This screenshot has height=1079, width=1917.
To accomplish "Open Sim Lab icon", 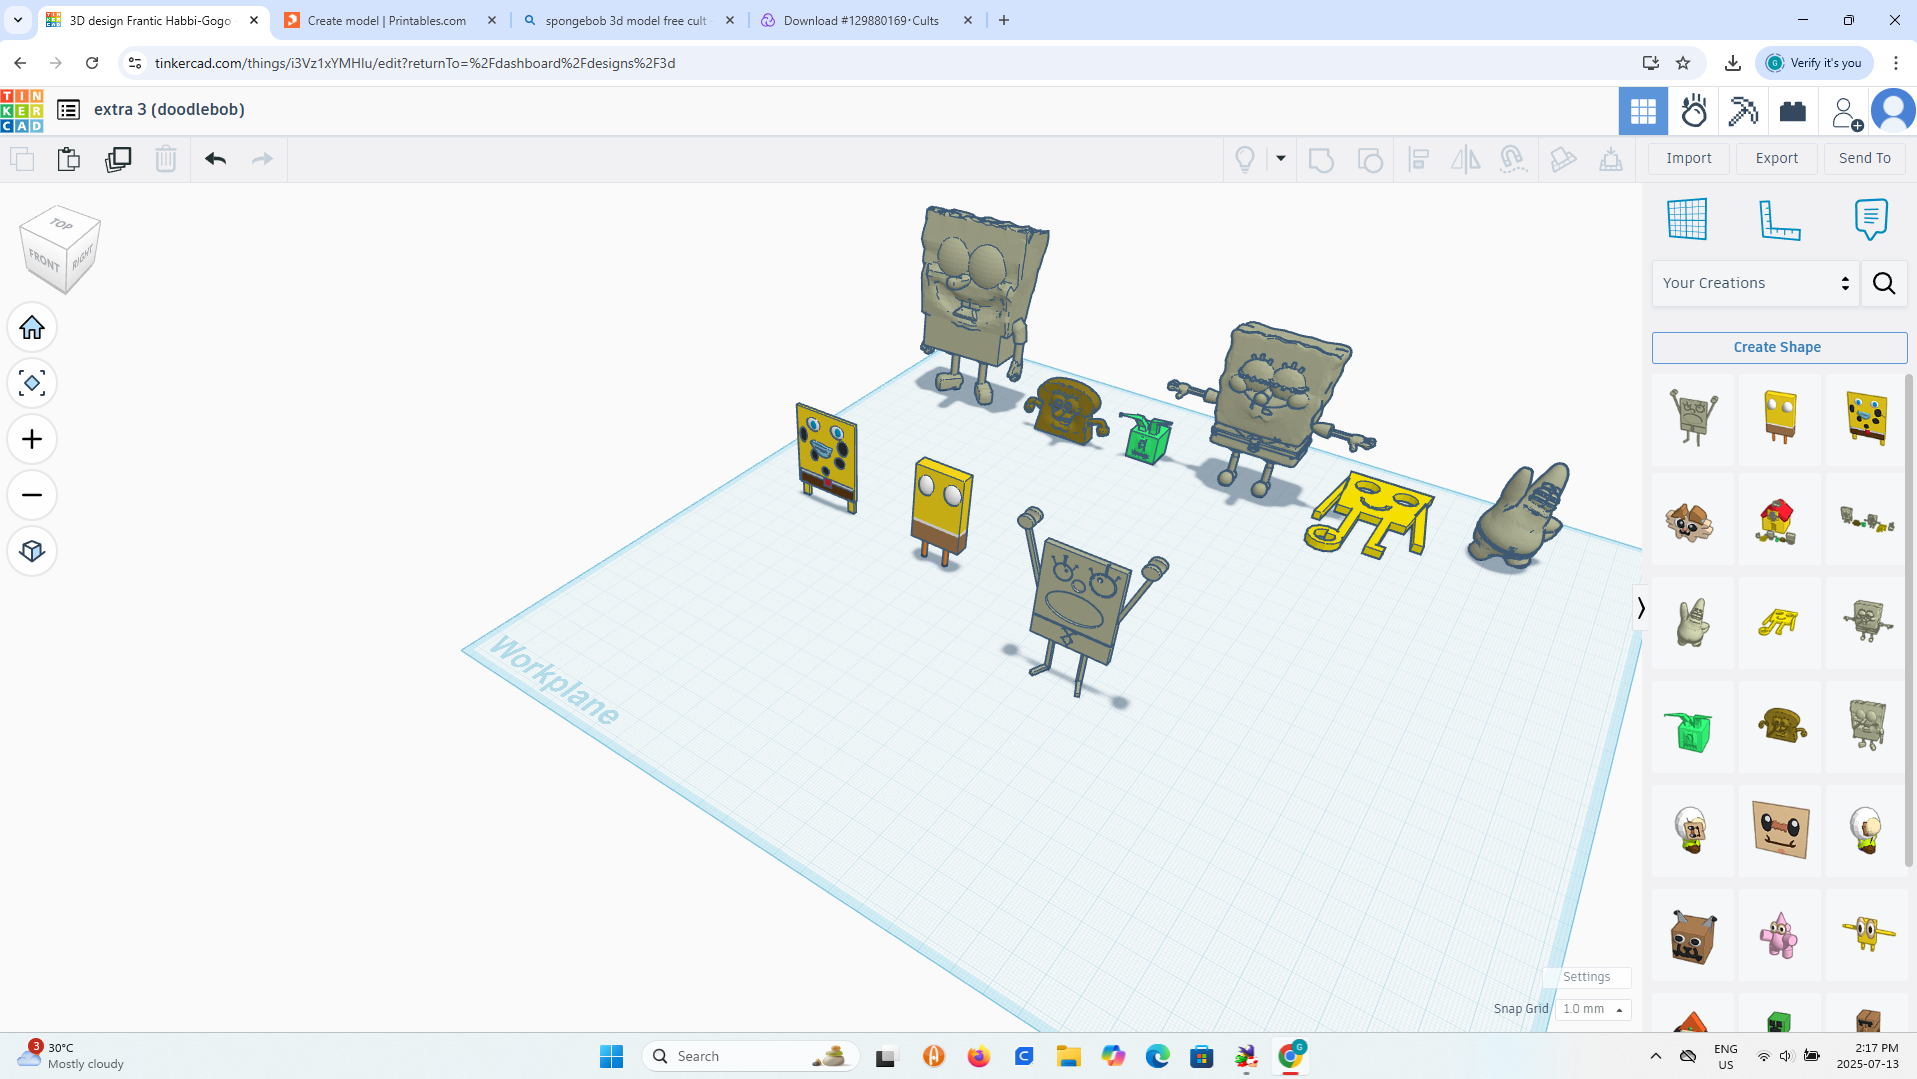I will coord(1694,111).
